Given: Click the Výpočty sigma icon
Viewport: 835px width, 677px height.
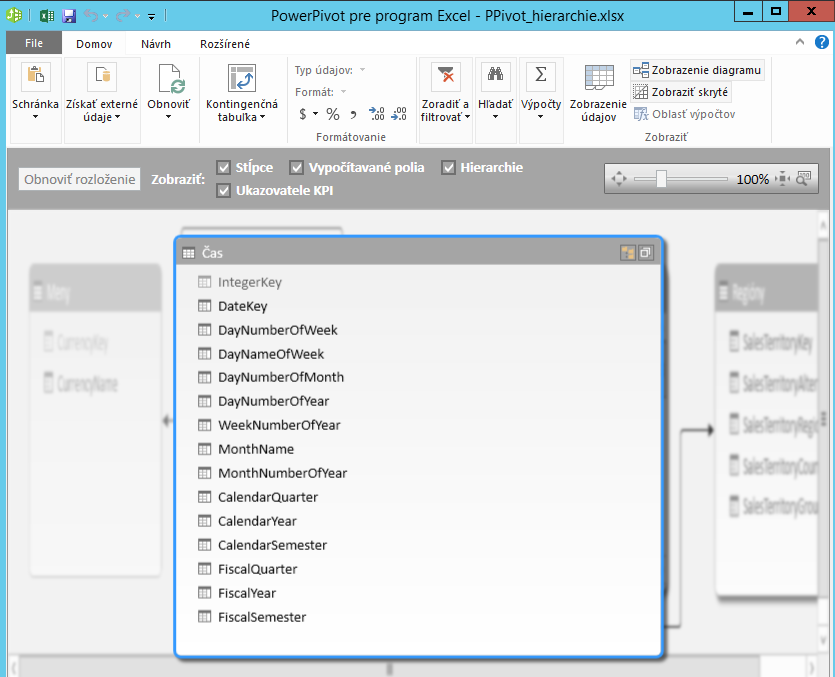Looking at the screenshot, I should click(541, 77).
